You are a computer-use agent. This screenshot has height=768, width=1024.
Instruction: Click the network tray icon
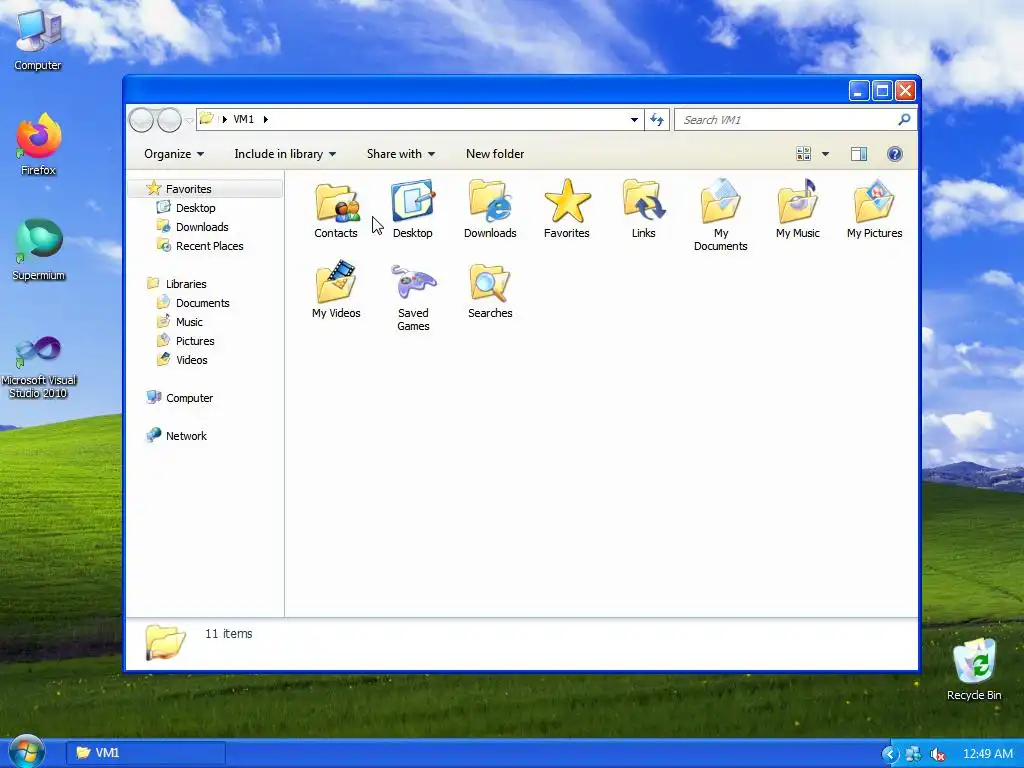[913, 754]
